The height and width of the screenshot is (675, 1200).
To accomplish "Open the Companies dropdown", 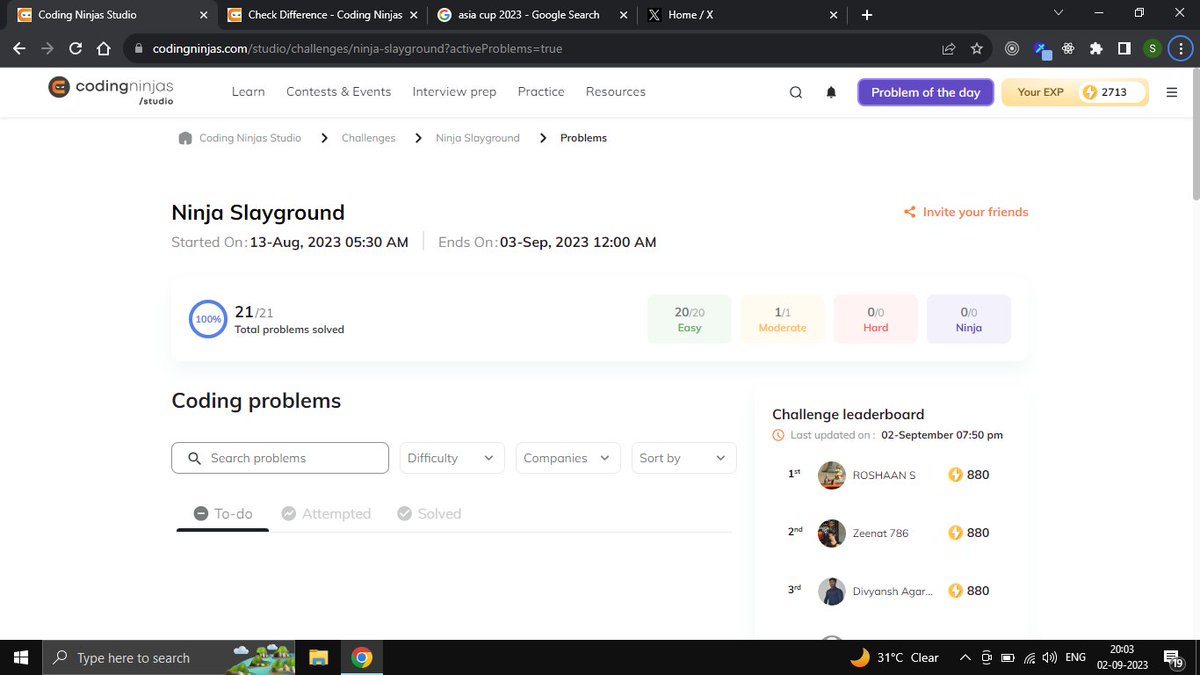I will 568,458.
